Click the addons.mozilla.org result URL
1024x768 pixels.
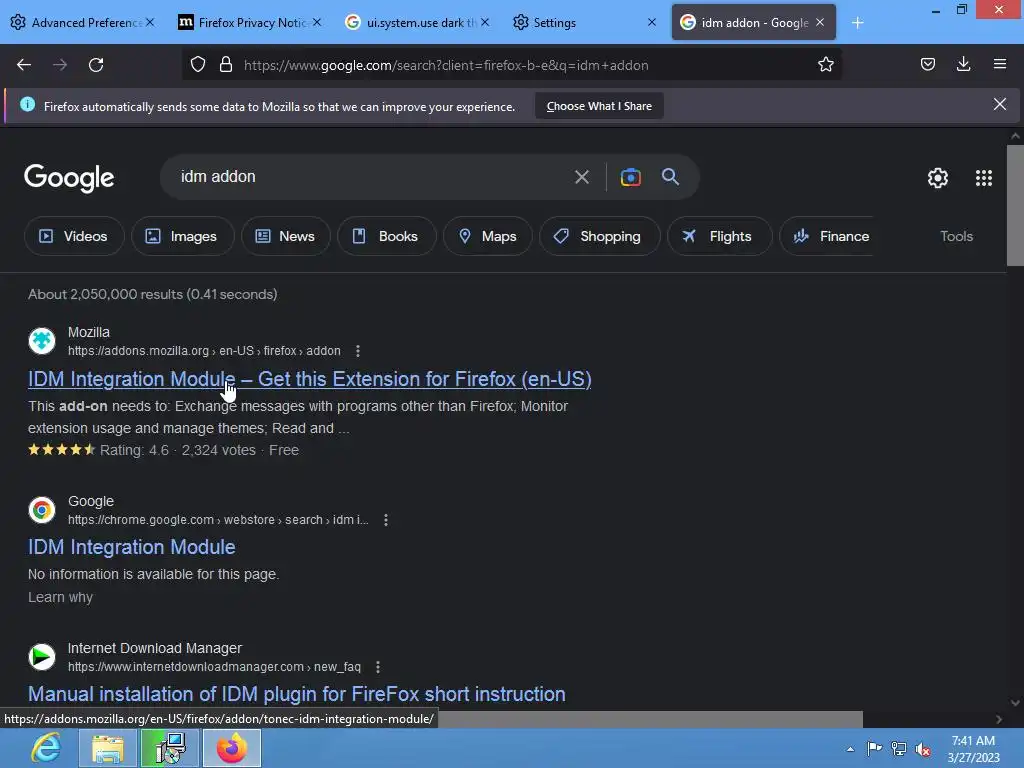point(204,351)
